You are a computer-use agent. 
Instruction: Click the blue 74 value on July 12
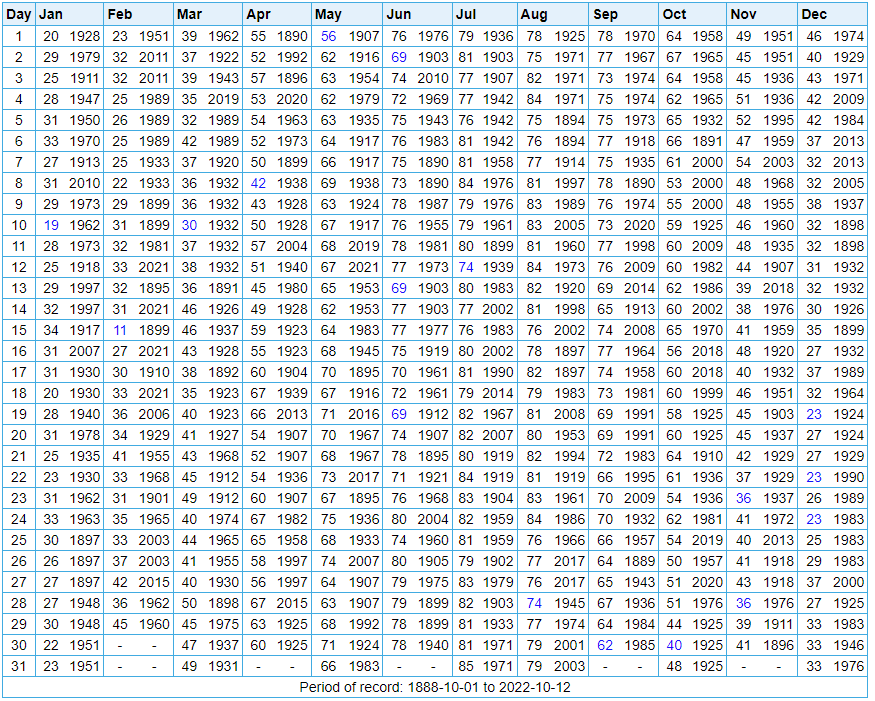pos(466,267)
